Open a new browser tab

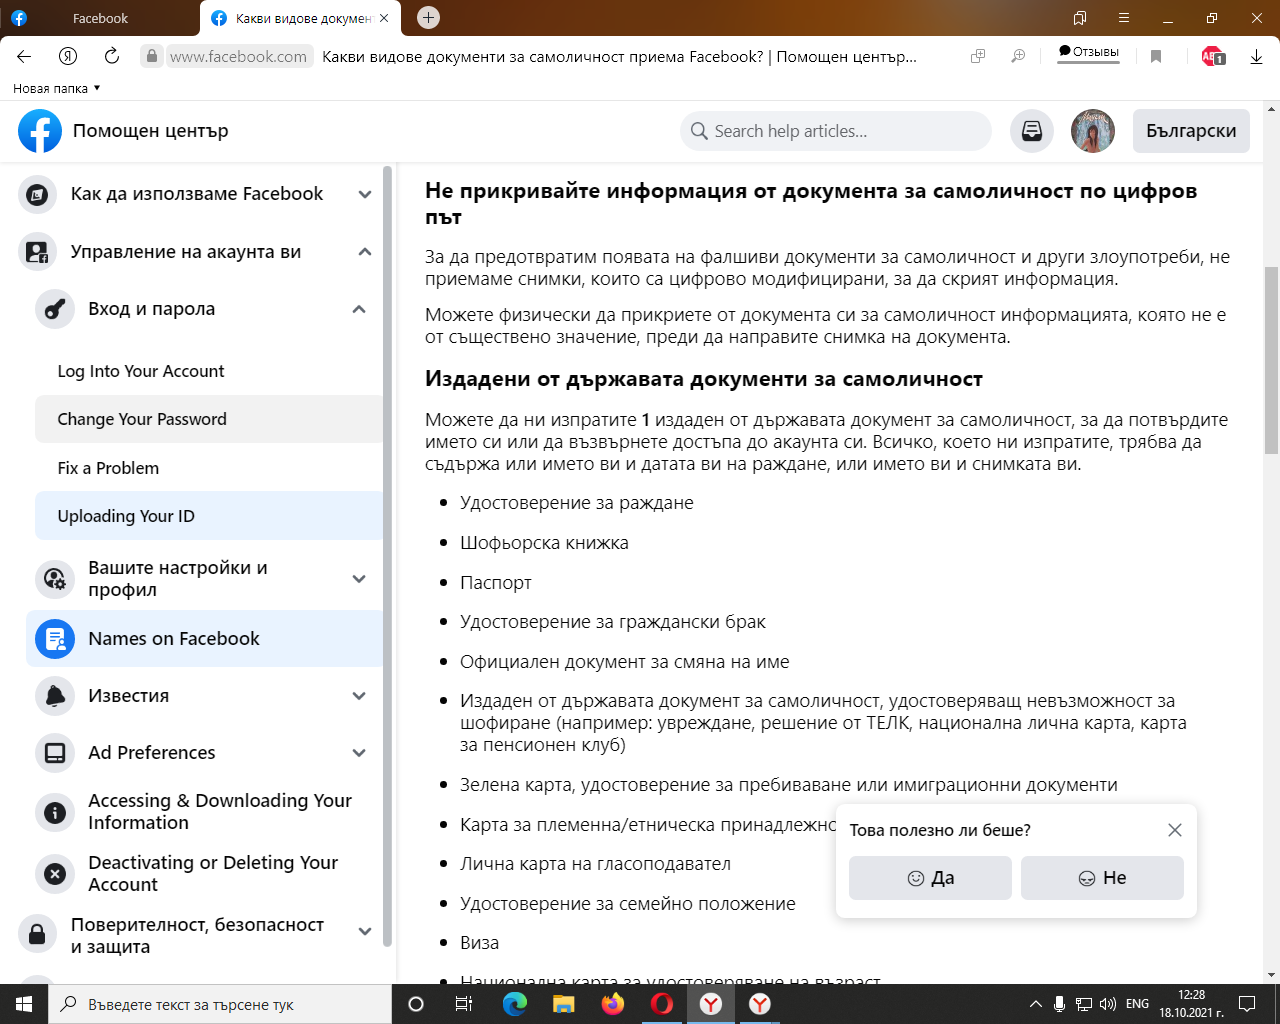[428, 17]
